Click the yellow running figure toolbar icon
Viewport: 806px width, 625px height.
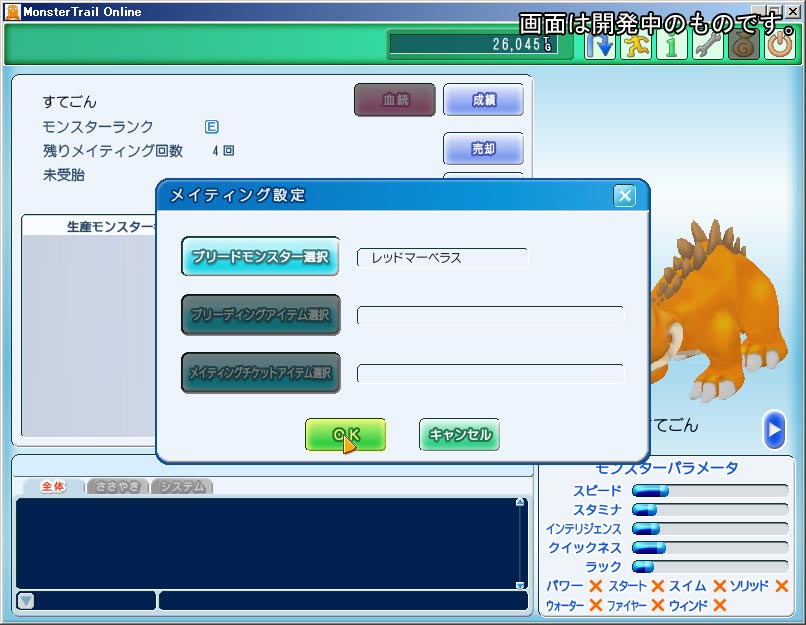coord(636,45)
